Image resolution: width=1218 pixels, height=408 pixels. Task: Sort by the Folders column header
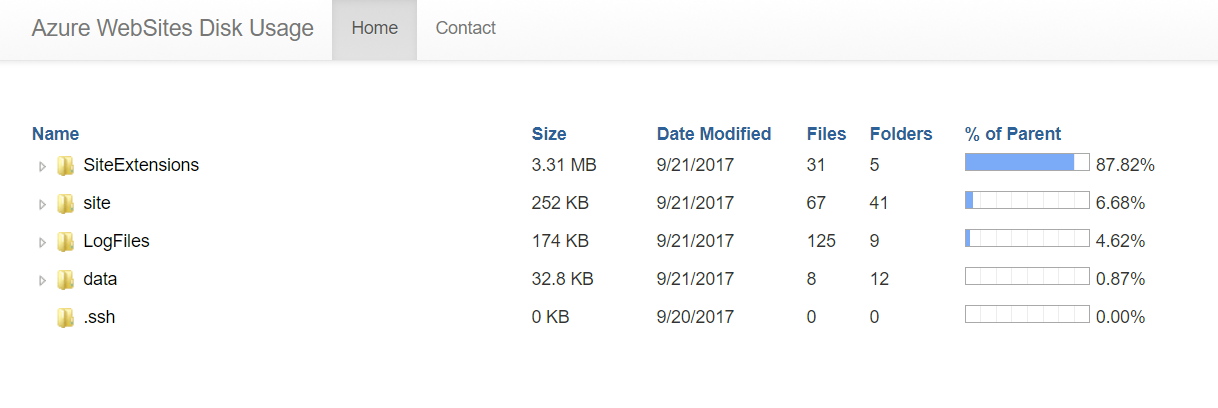[x=901, y=134]
